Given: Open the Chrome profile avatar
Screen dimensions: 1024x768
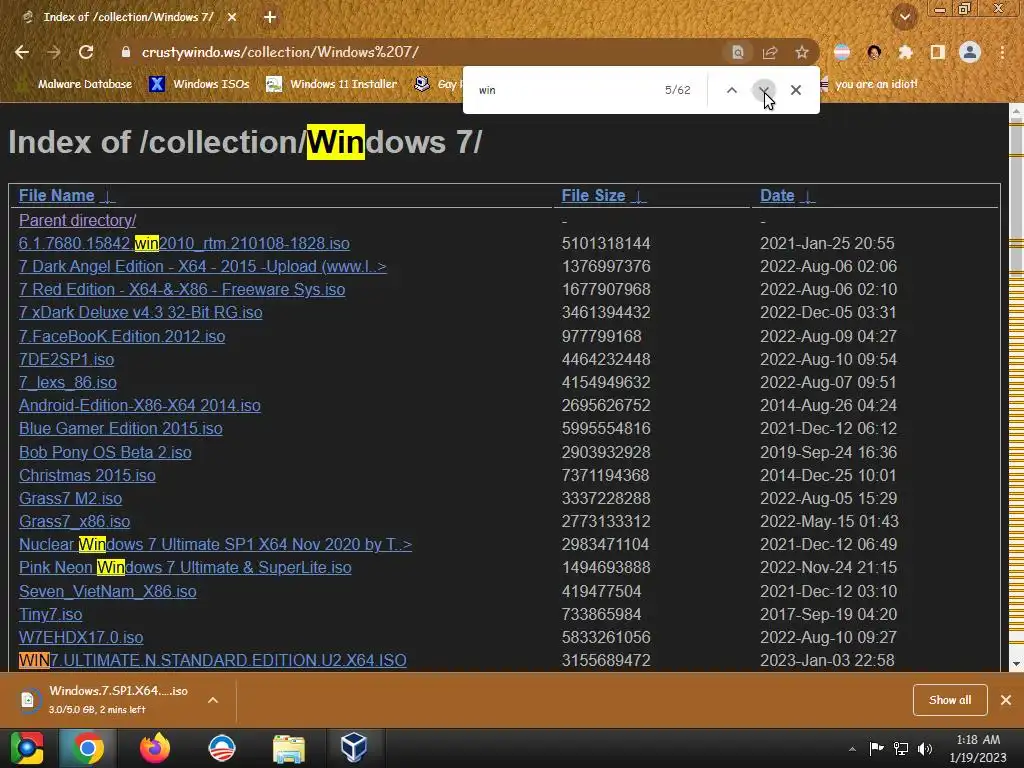Looking at the screenshot, I should (x=970, y=52).
